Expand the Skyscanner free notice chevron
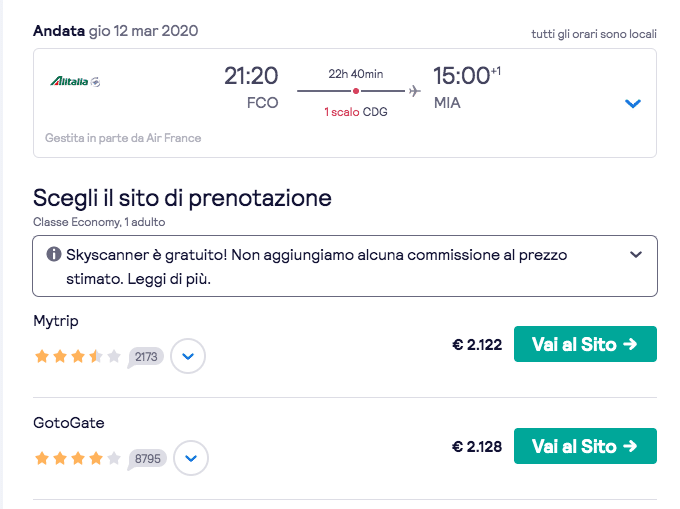The width and height of the screenshot is (680, 509). (x=636, y=255)
